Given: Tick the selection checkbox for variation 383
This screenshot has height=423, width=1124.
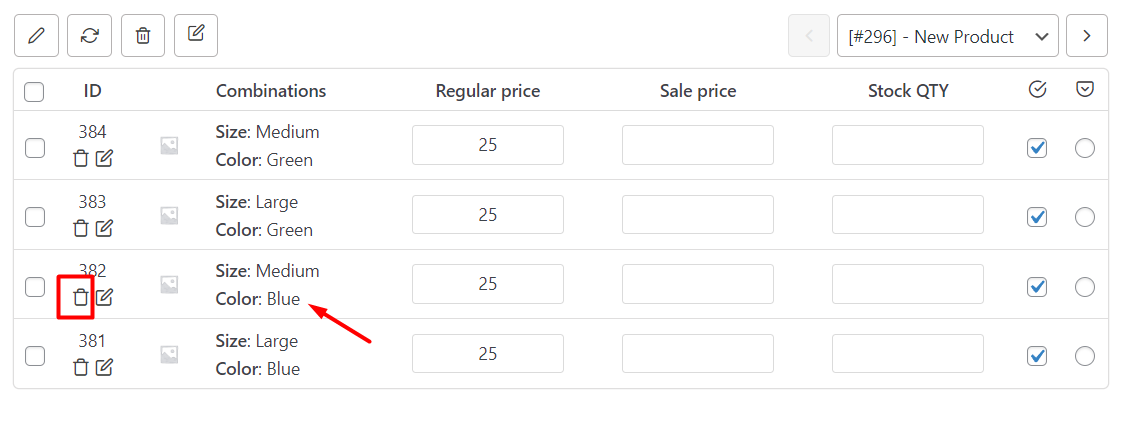Looking at the screenshot, I should 35,216.
